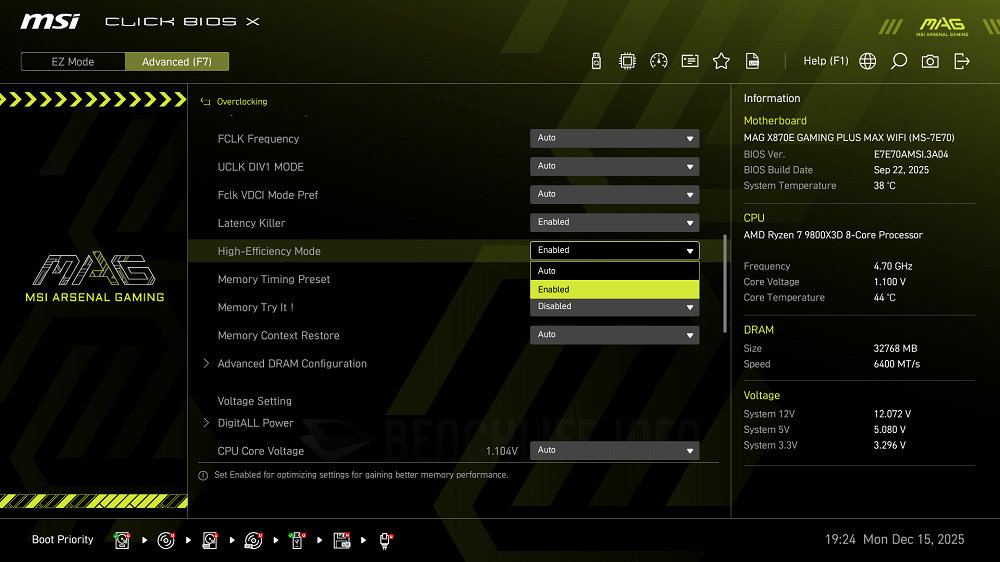The width and height of the screenshot is (1000, 562).
Task: Click the exit door icon
Action: [x=962, y=61]
